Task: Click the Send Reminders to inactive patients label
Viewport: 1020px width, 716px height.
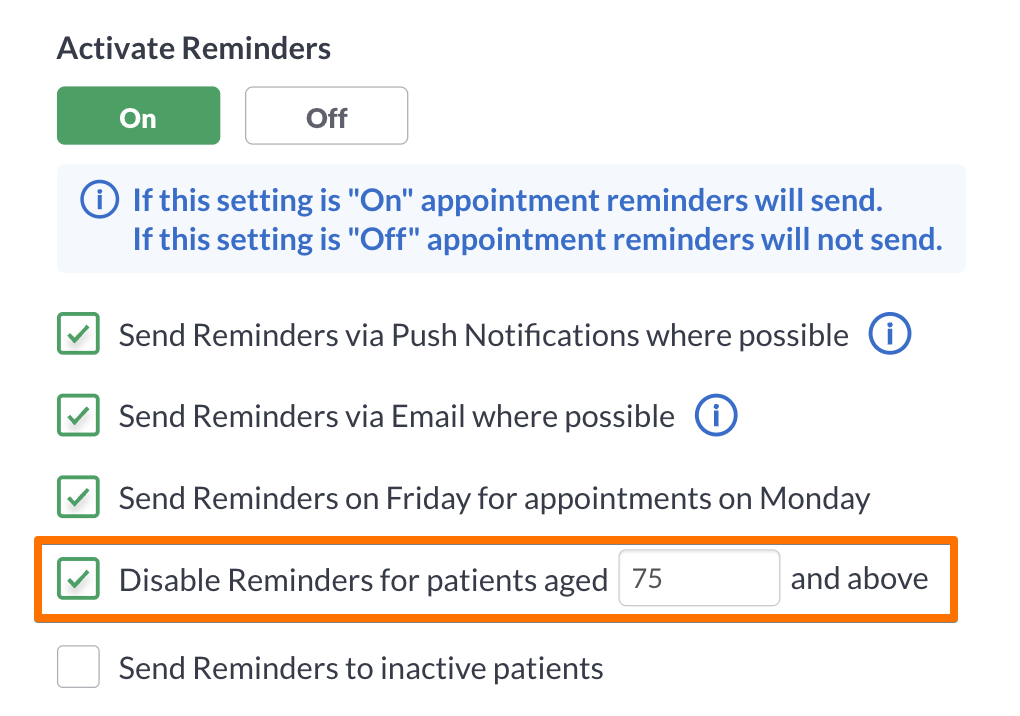Action: 361,669
